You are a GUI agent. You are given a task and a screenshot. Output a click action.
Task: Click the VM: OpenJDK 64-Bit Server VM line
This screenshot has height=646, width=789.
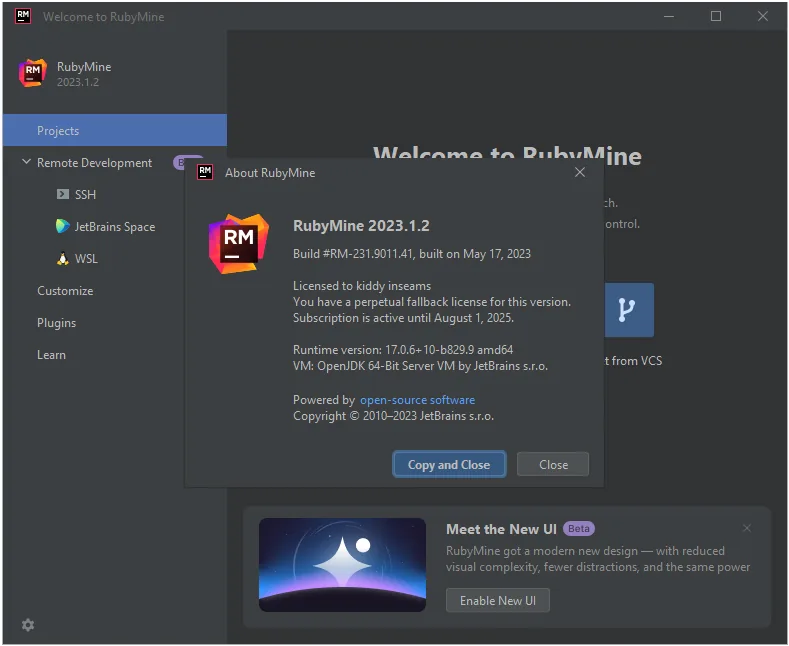pos(420,366)
